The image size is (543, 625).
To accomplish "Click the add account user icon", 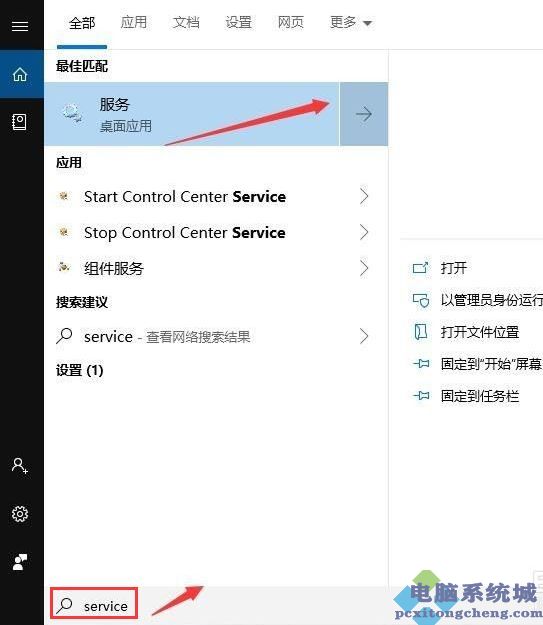I will pyautogui.click(x=20, y=465).
